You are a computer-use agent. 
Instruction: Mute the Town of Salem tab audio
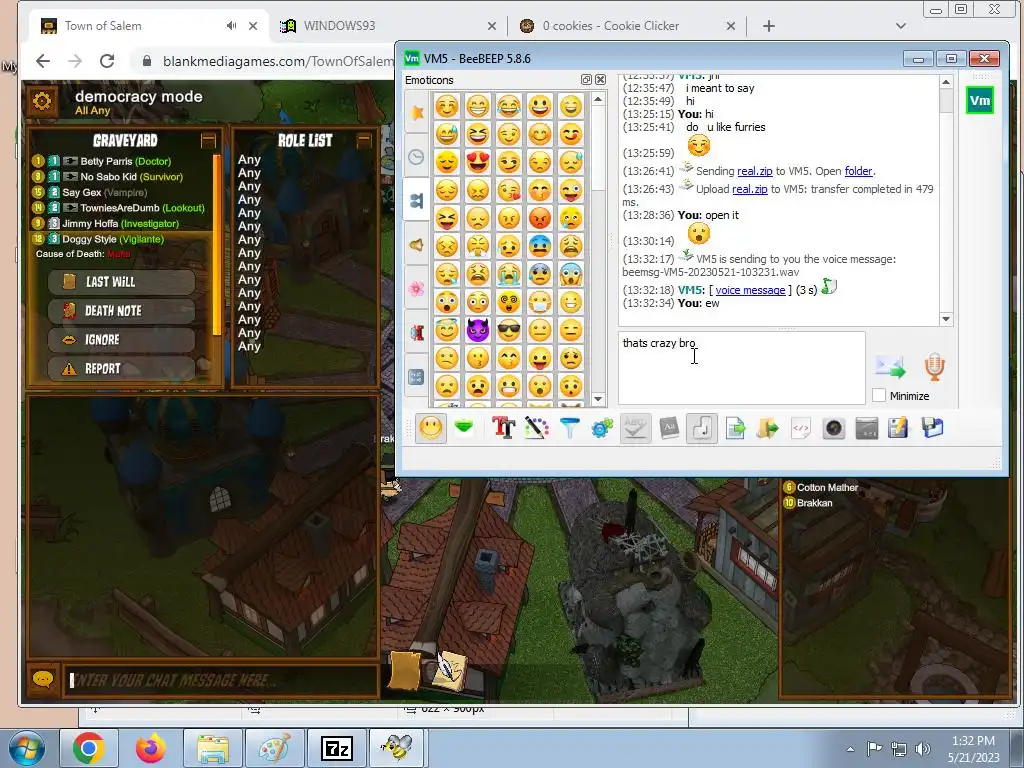(x=231, y=25)
